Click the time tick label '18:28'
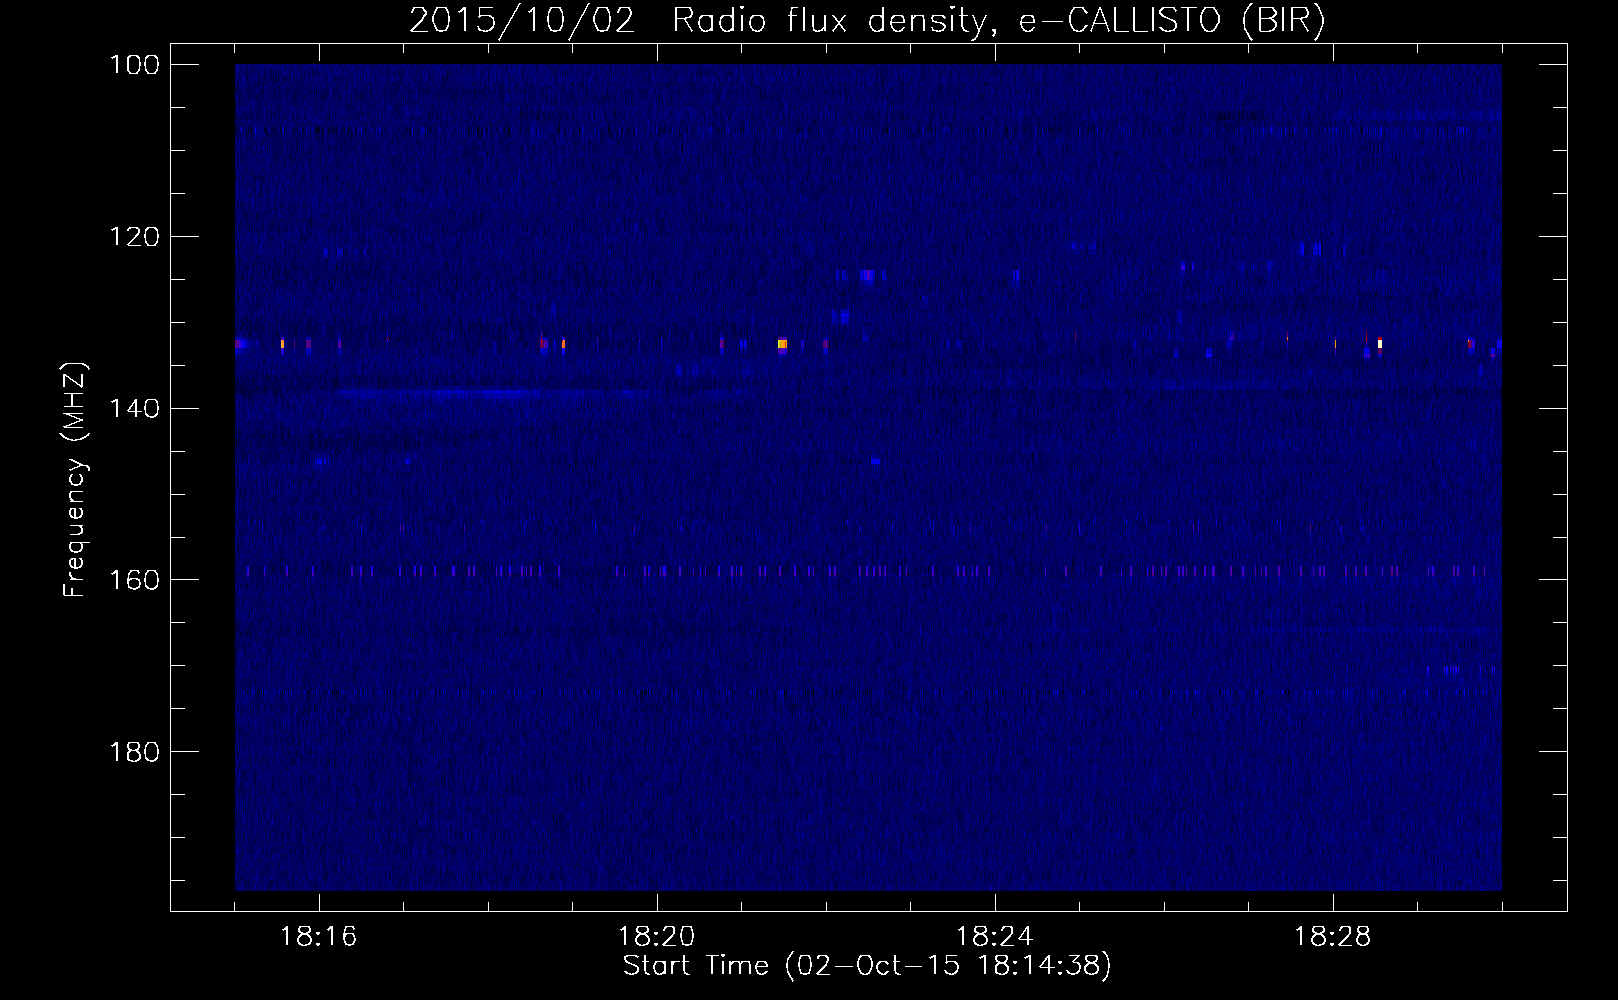The height and width of the screenshot is (1000, 1618). (1333, 937)
